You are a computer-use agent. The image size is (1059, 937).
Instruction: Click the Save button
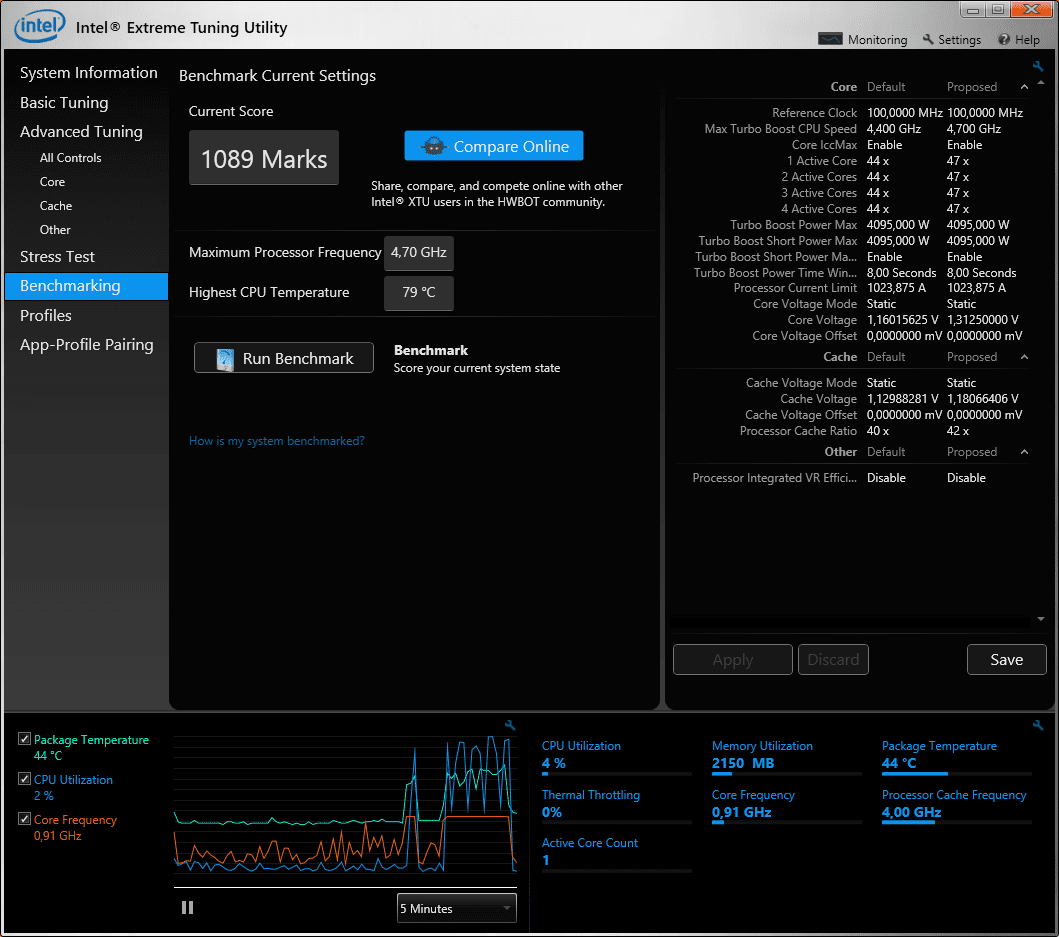1006,659
